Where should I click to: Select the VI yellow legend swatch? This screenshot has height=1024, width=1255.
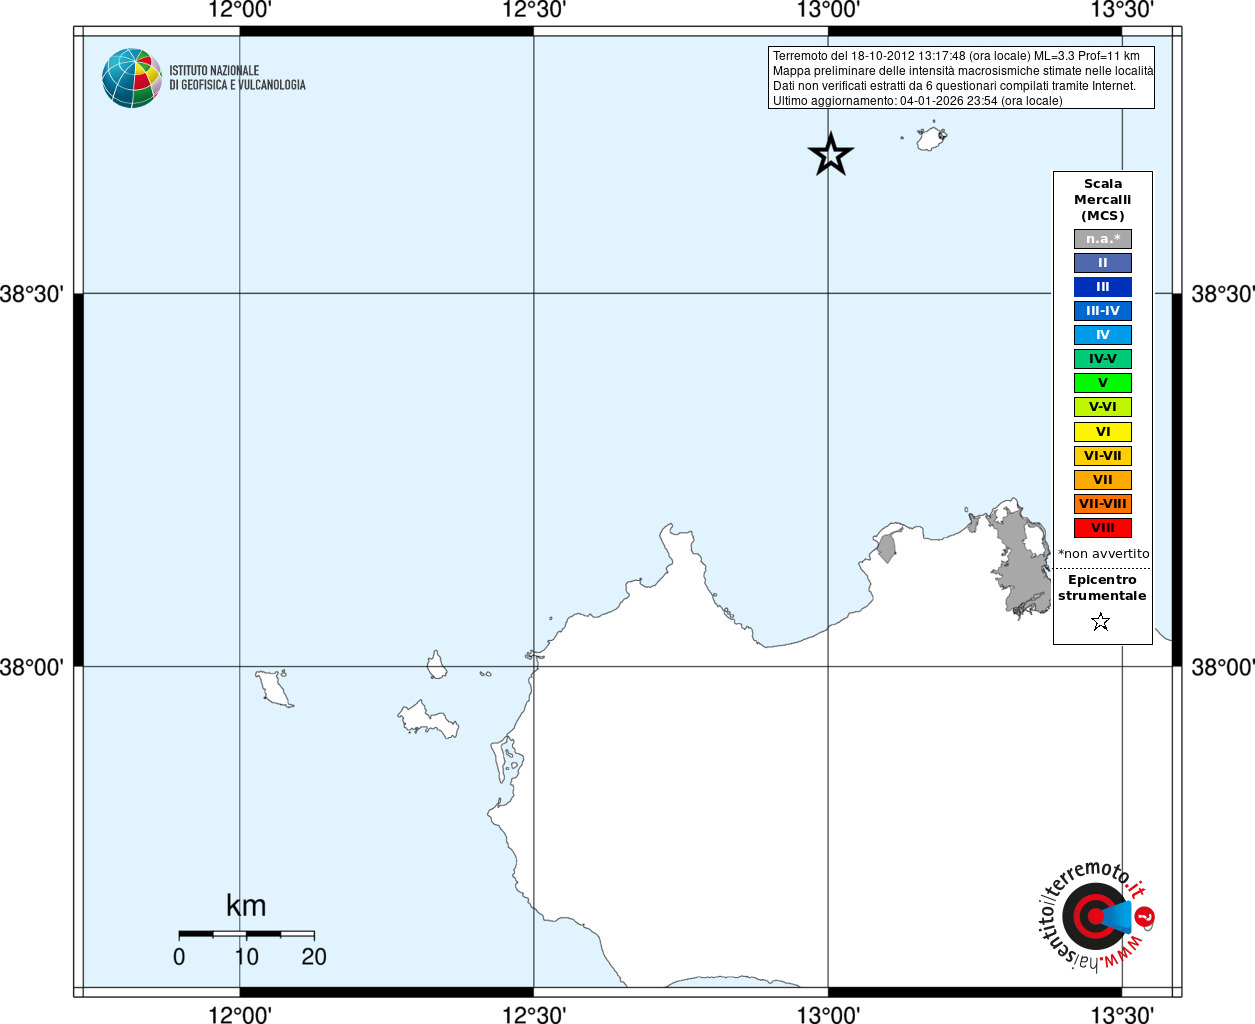1103,432
